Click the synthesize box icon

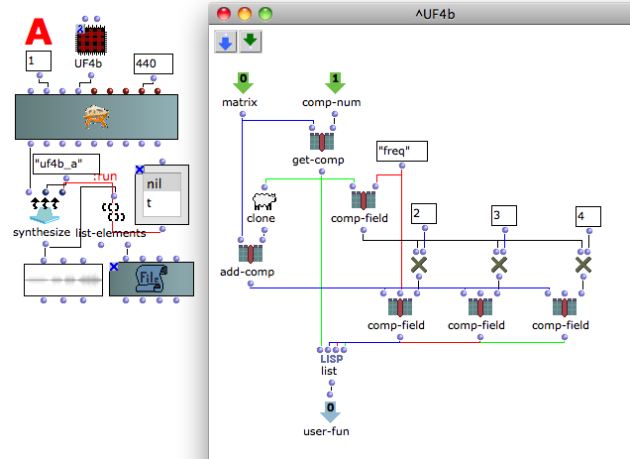(45, 210)
